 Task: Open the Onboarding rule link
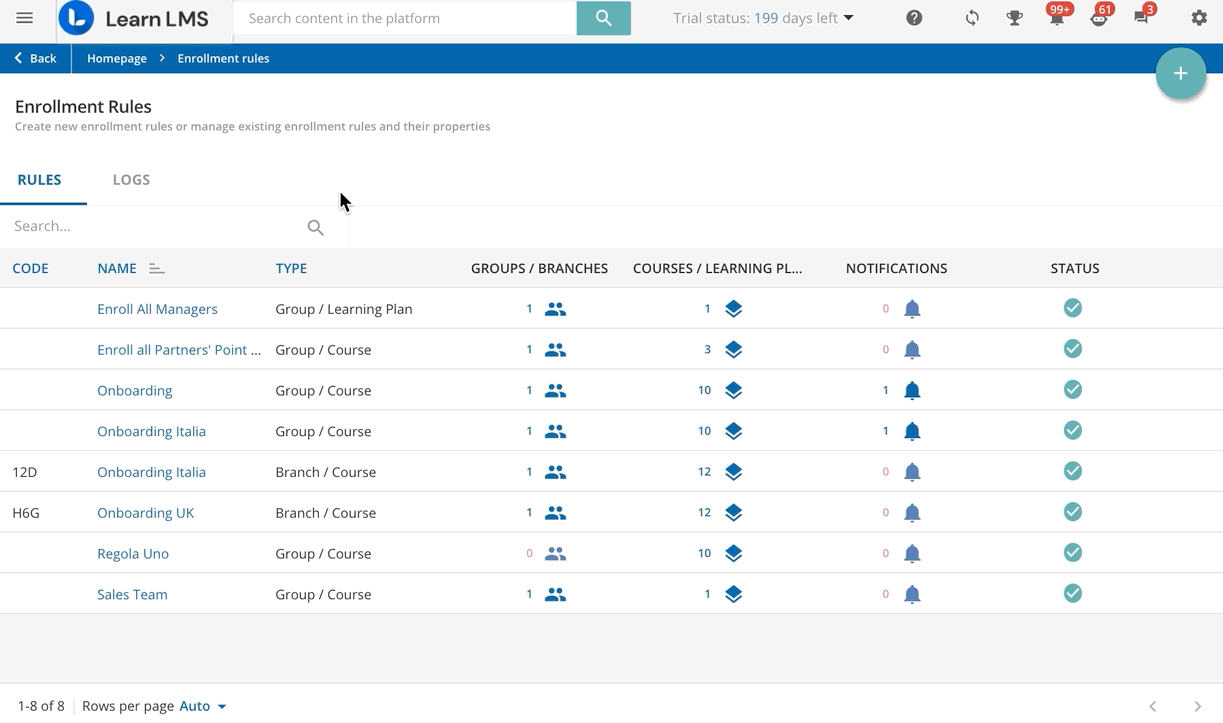click(x=134, y=390)
